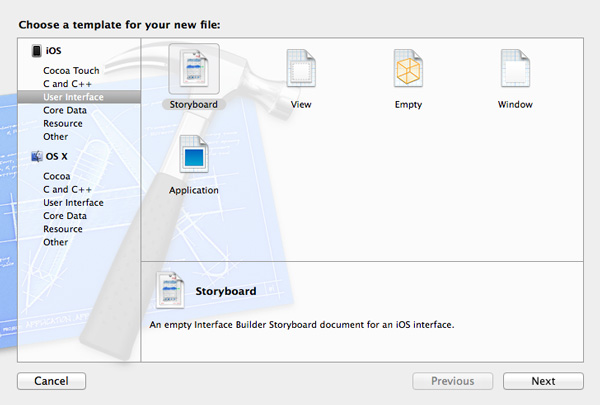Click the Empty template label

pyautogui.click(x=408, y=105)
